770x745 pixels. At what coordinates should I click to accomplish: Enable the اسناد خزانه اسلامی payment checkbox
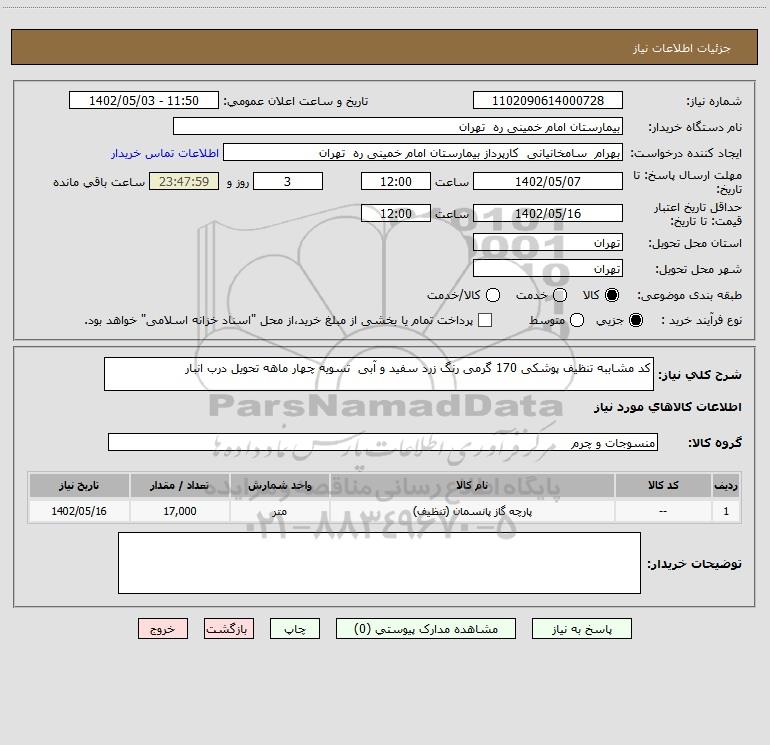(x=485, y=320)
